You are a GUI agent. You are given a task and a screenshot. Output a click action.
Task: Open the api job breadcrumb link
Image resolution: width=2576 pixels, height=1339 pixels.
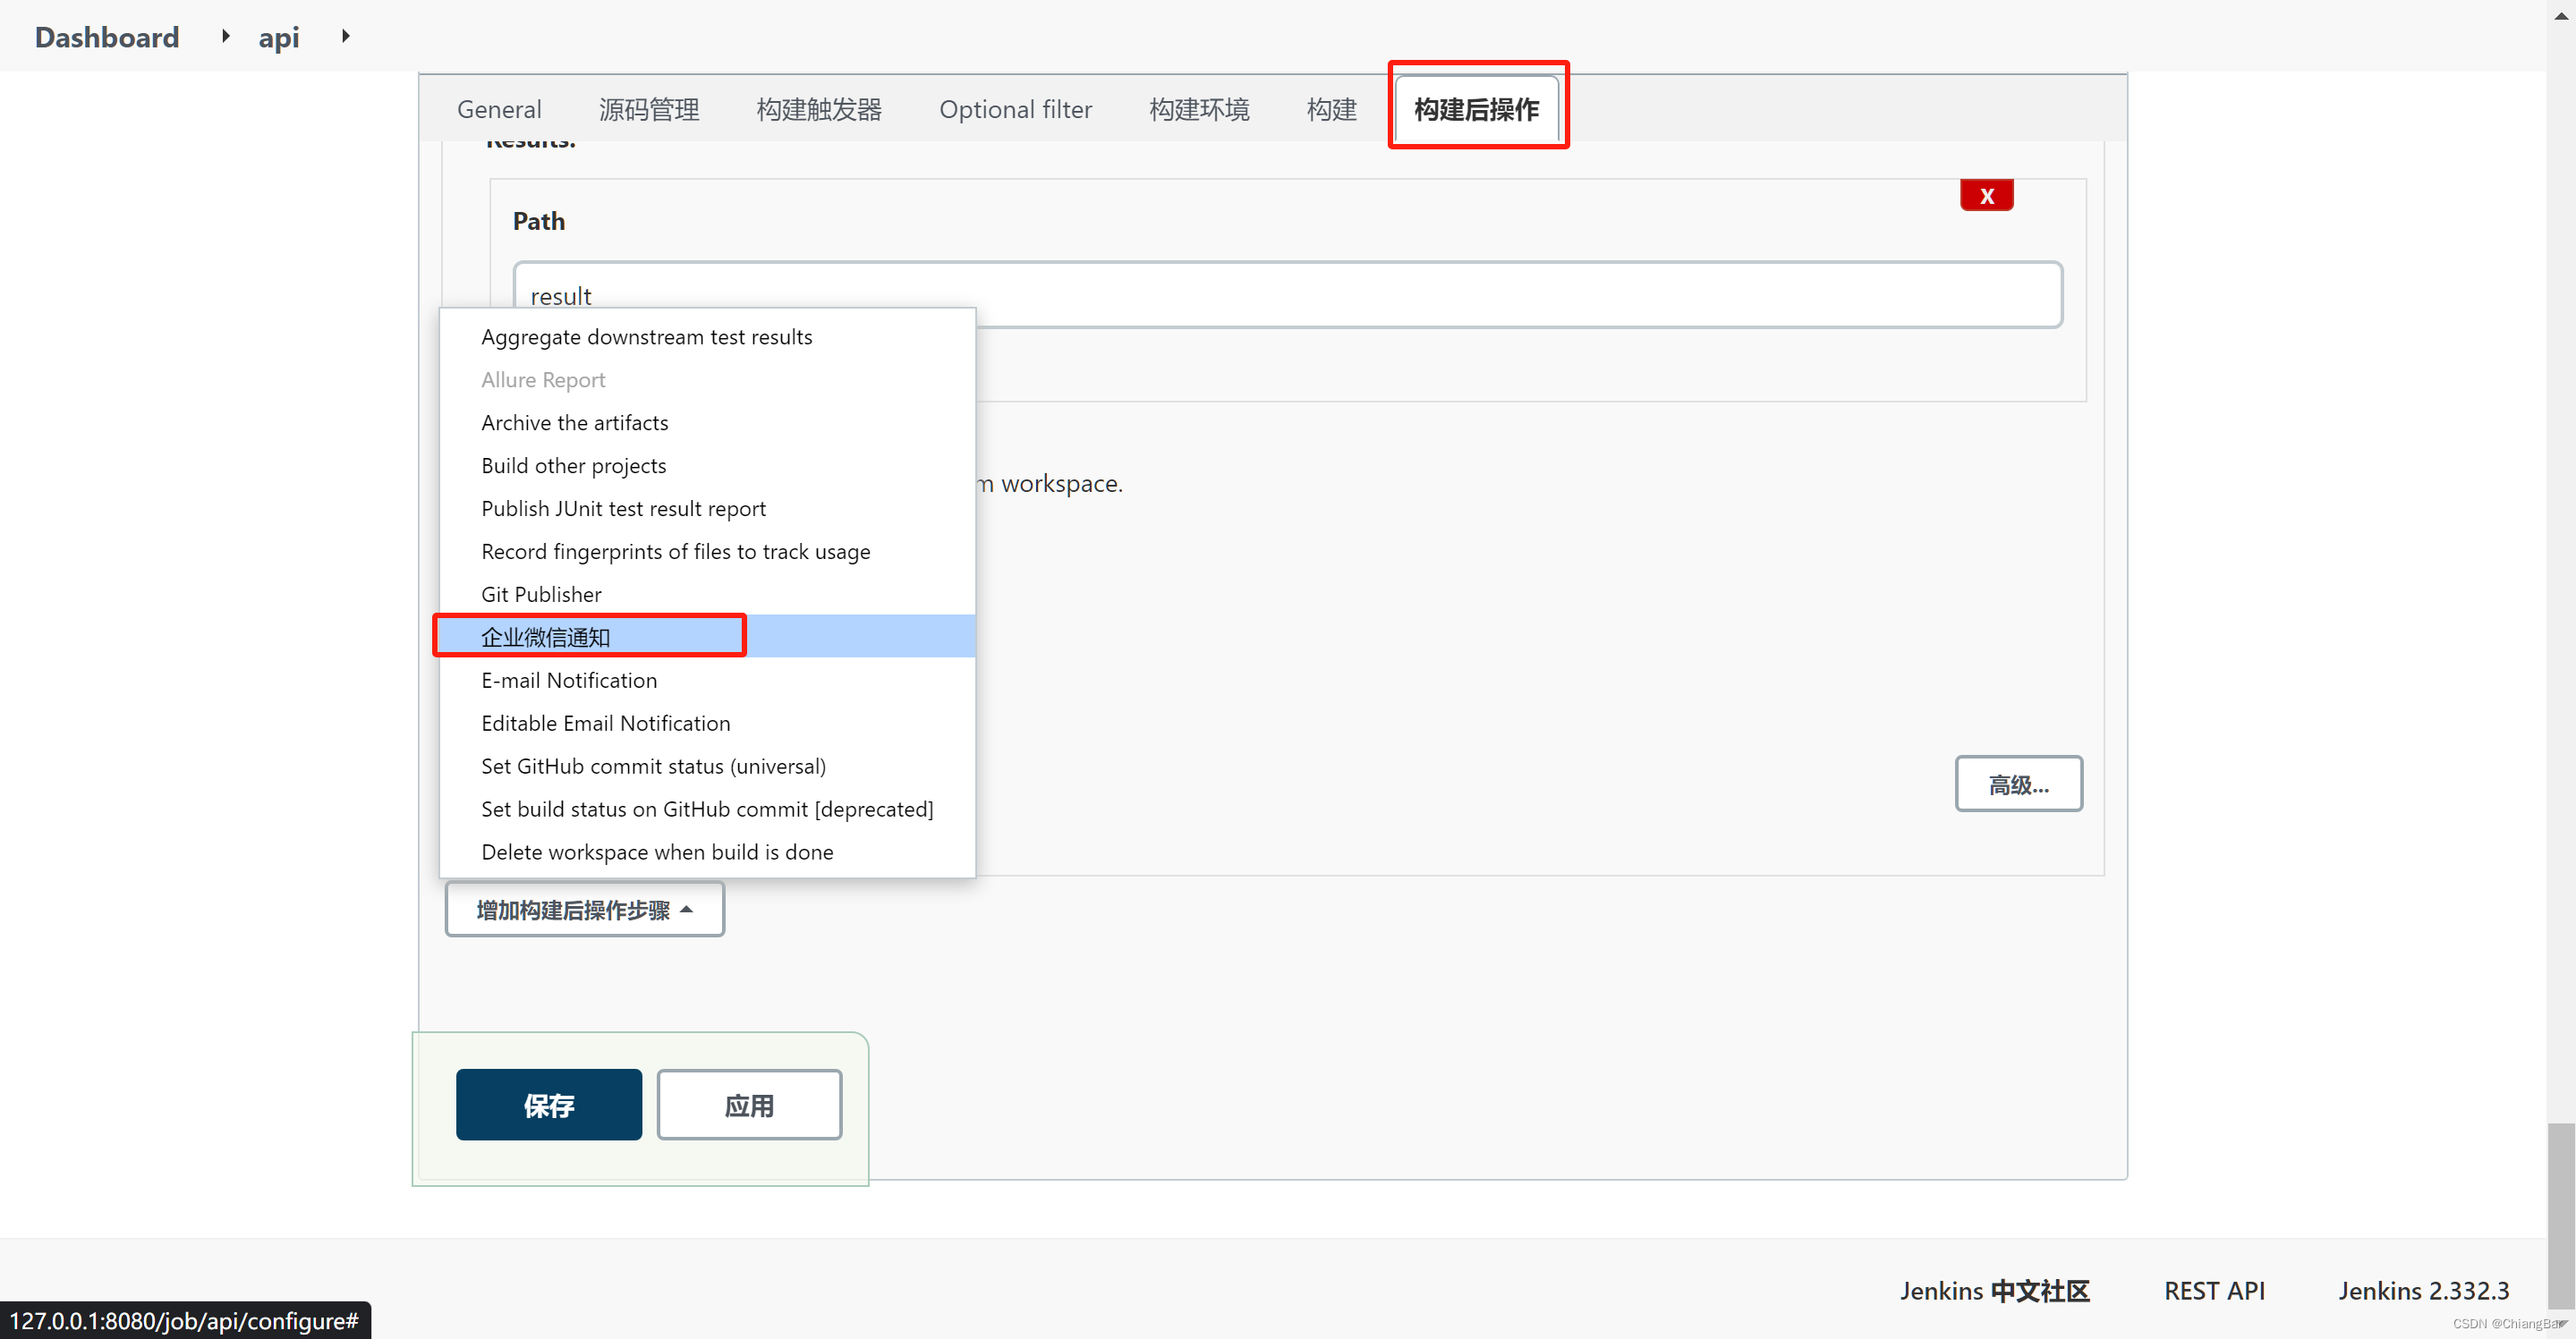point(279,37)
